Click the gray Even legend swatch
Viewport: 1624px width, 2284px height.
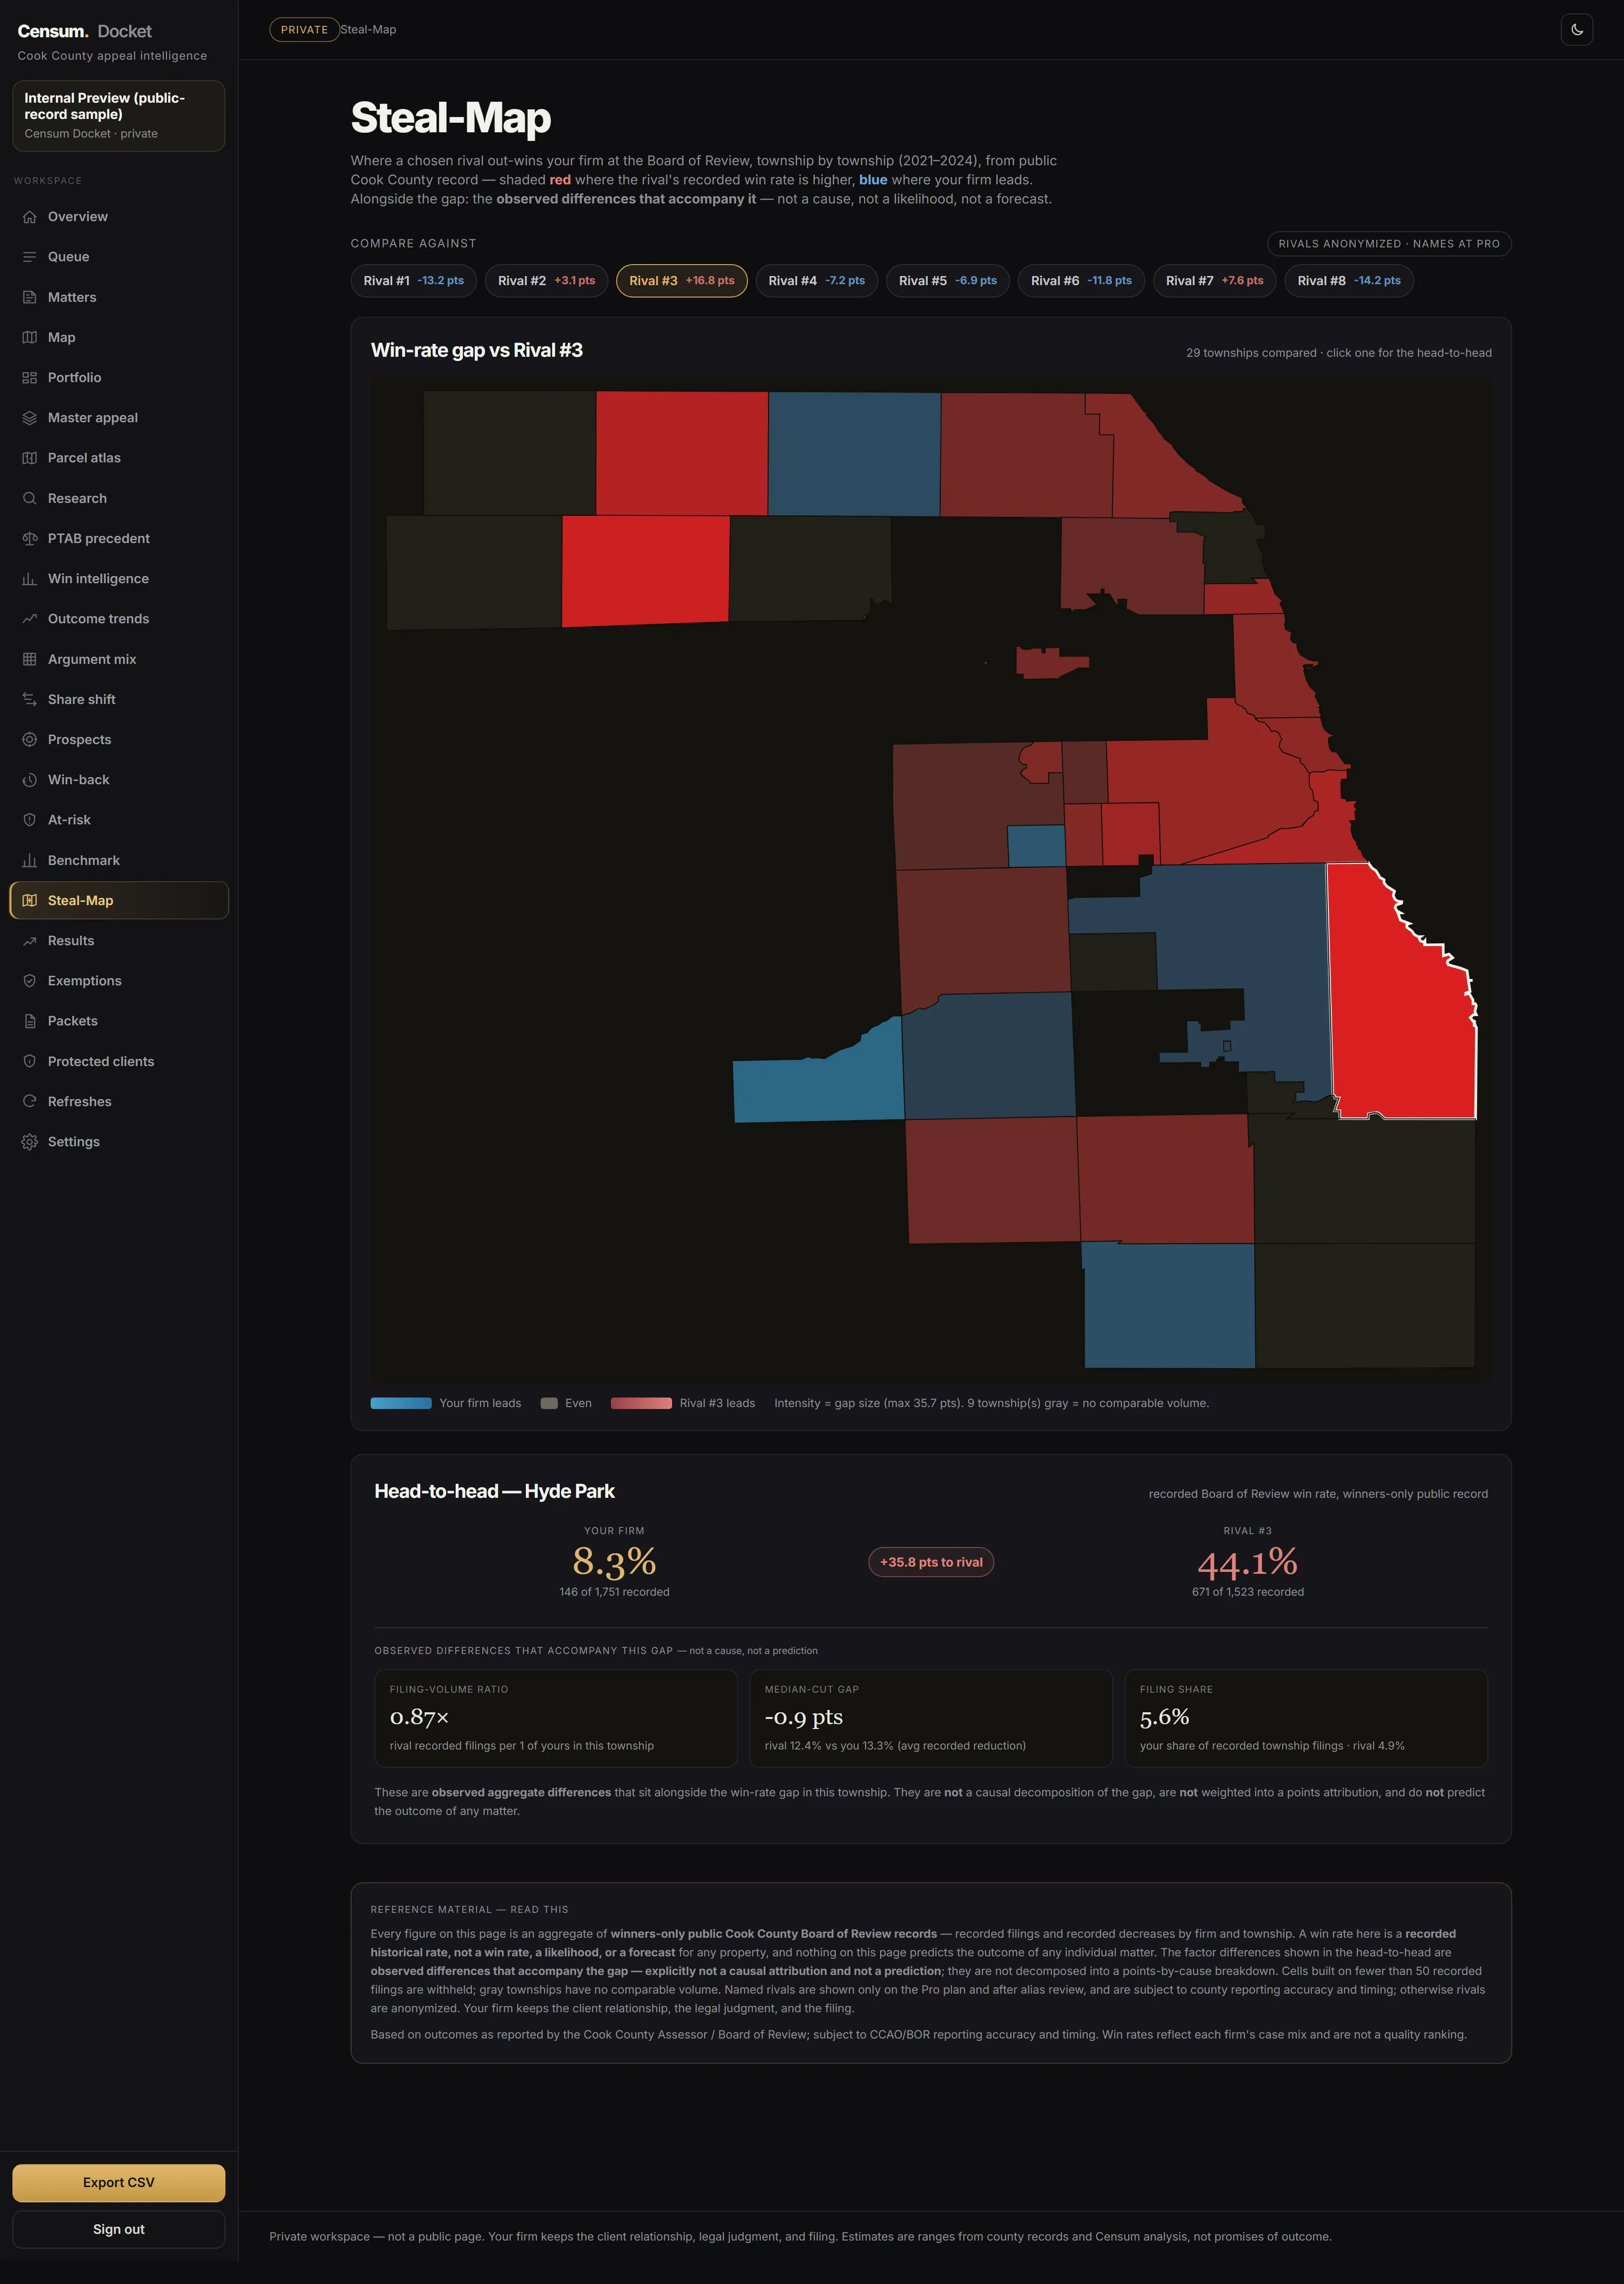(549, 1403)
